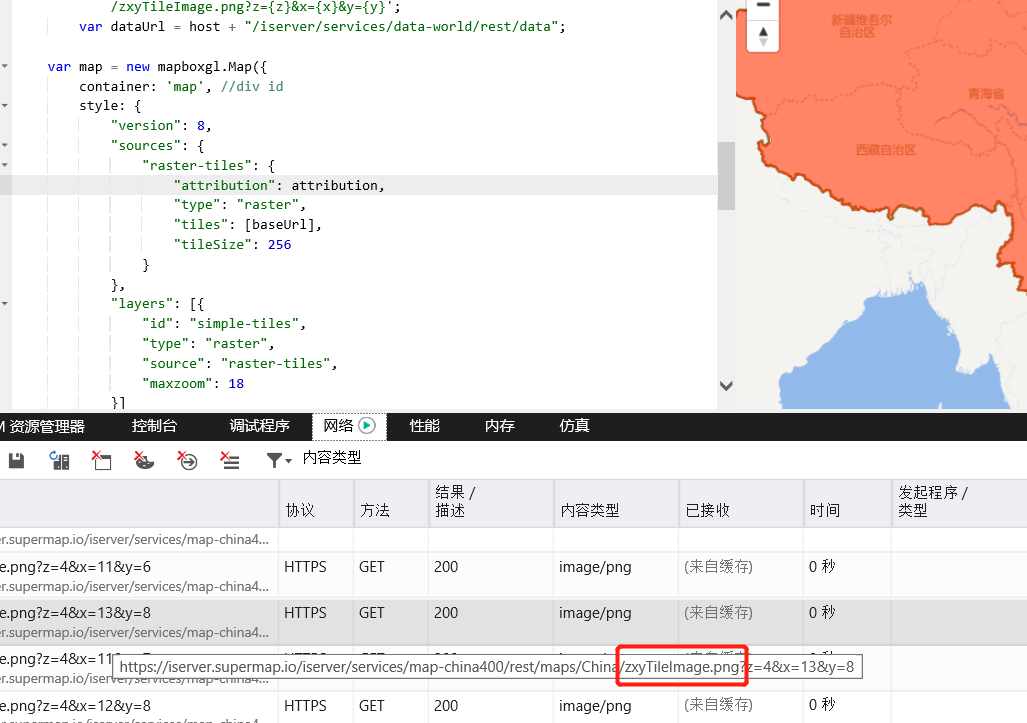
Task: Click the clear browser cache icon
Action: coord(102,460)
